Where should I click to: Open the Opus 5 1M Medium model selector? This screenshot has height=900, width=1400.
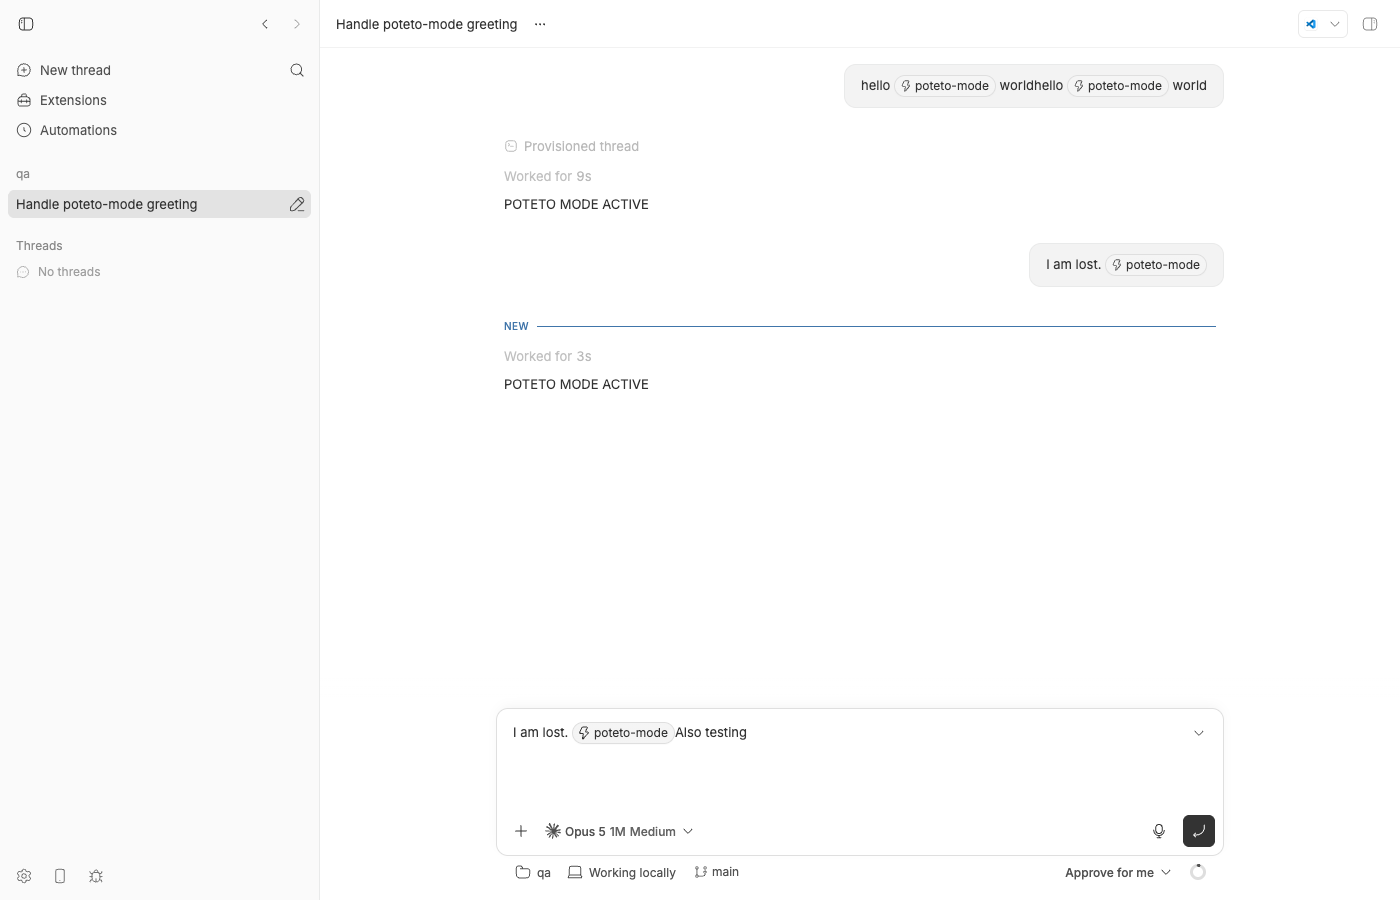tap(619, 831)
